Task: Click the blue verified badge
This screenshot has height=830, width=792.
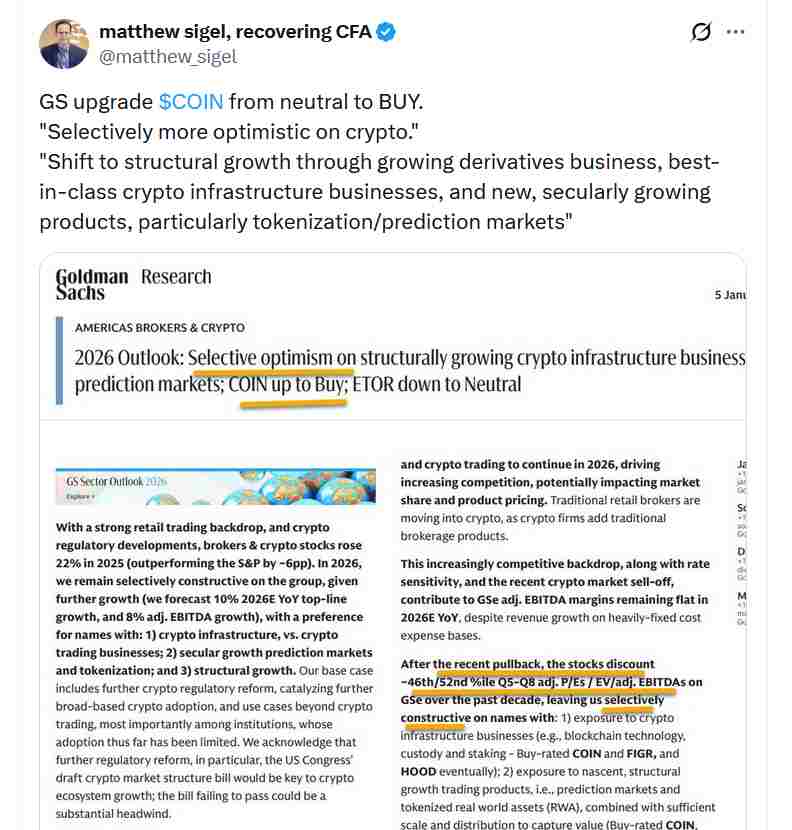Action: [x=386, y=32]
